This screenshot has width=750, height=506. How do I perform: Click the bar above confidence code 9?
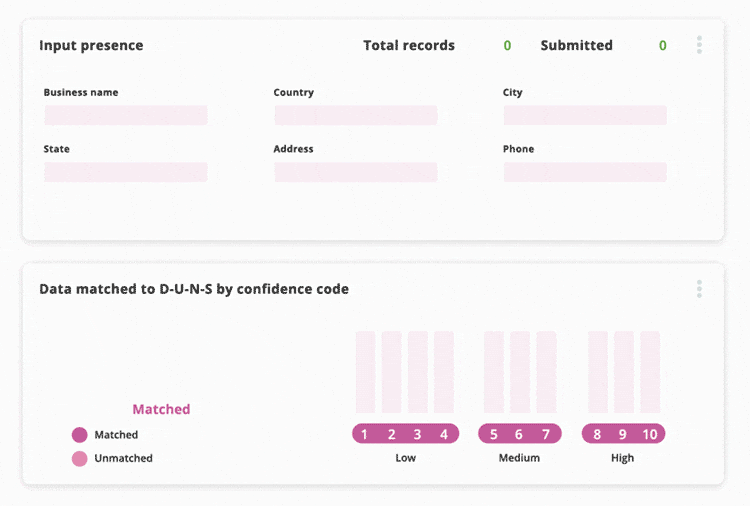pos(624,372)
